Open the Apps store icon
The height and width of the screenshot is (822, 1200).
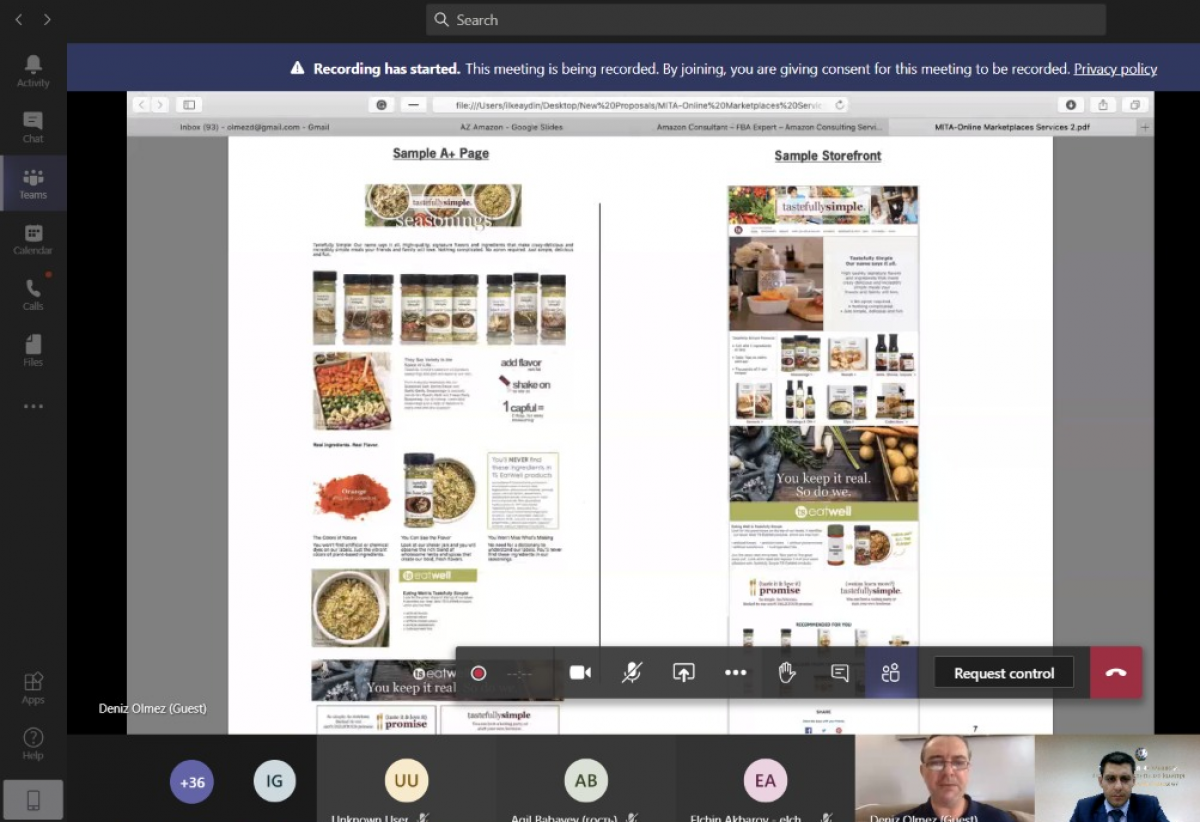coord(33,687)
